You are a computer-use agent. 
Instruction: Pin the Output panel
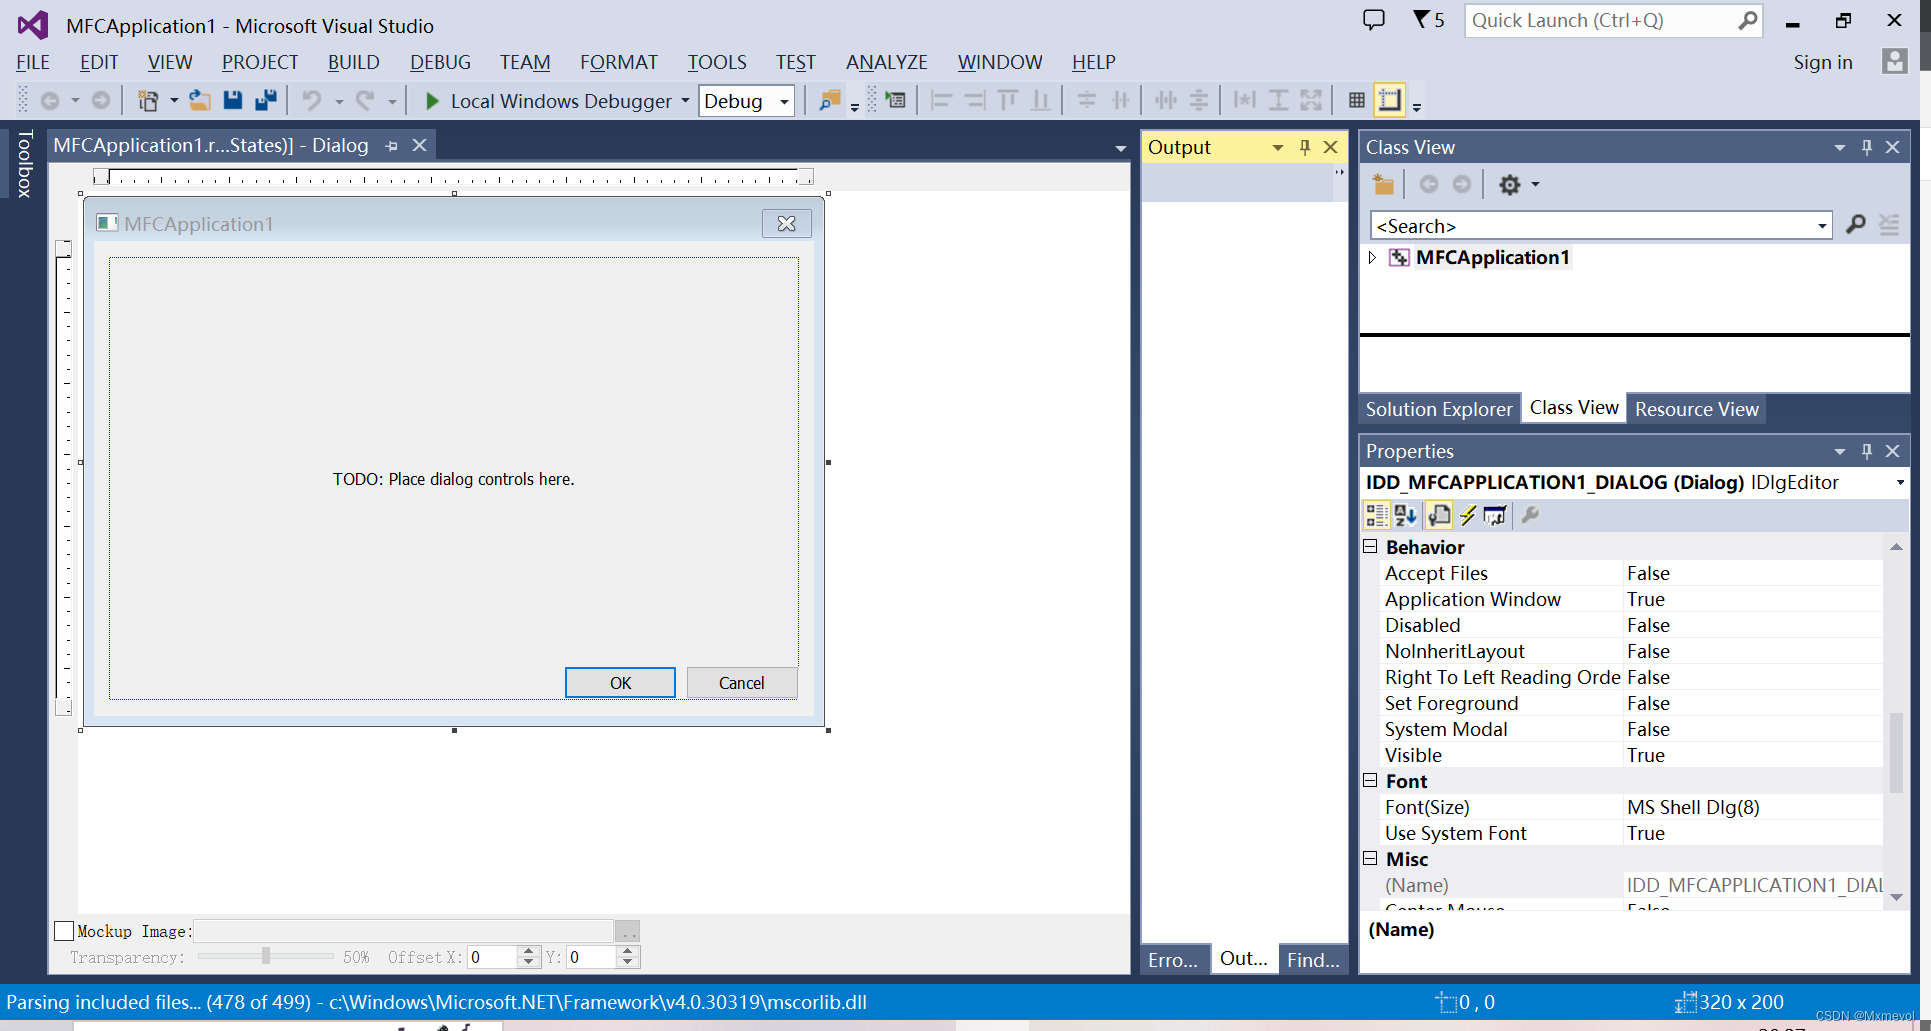1305,147
